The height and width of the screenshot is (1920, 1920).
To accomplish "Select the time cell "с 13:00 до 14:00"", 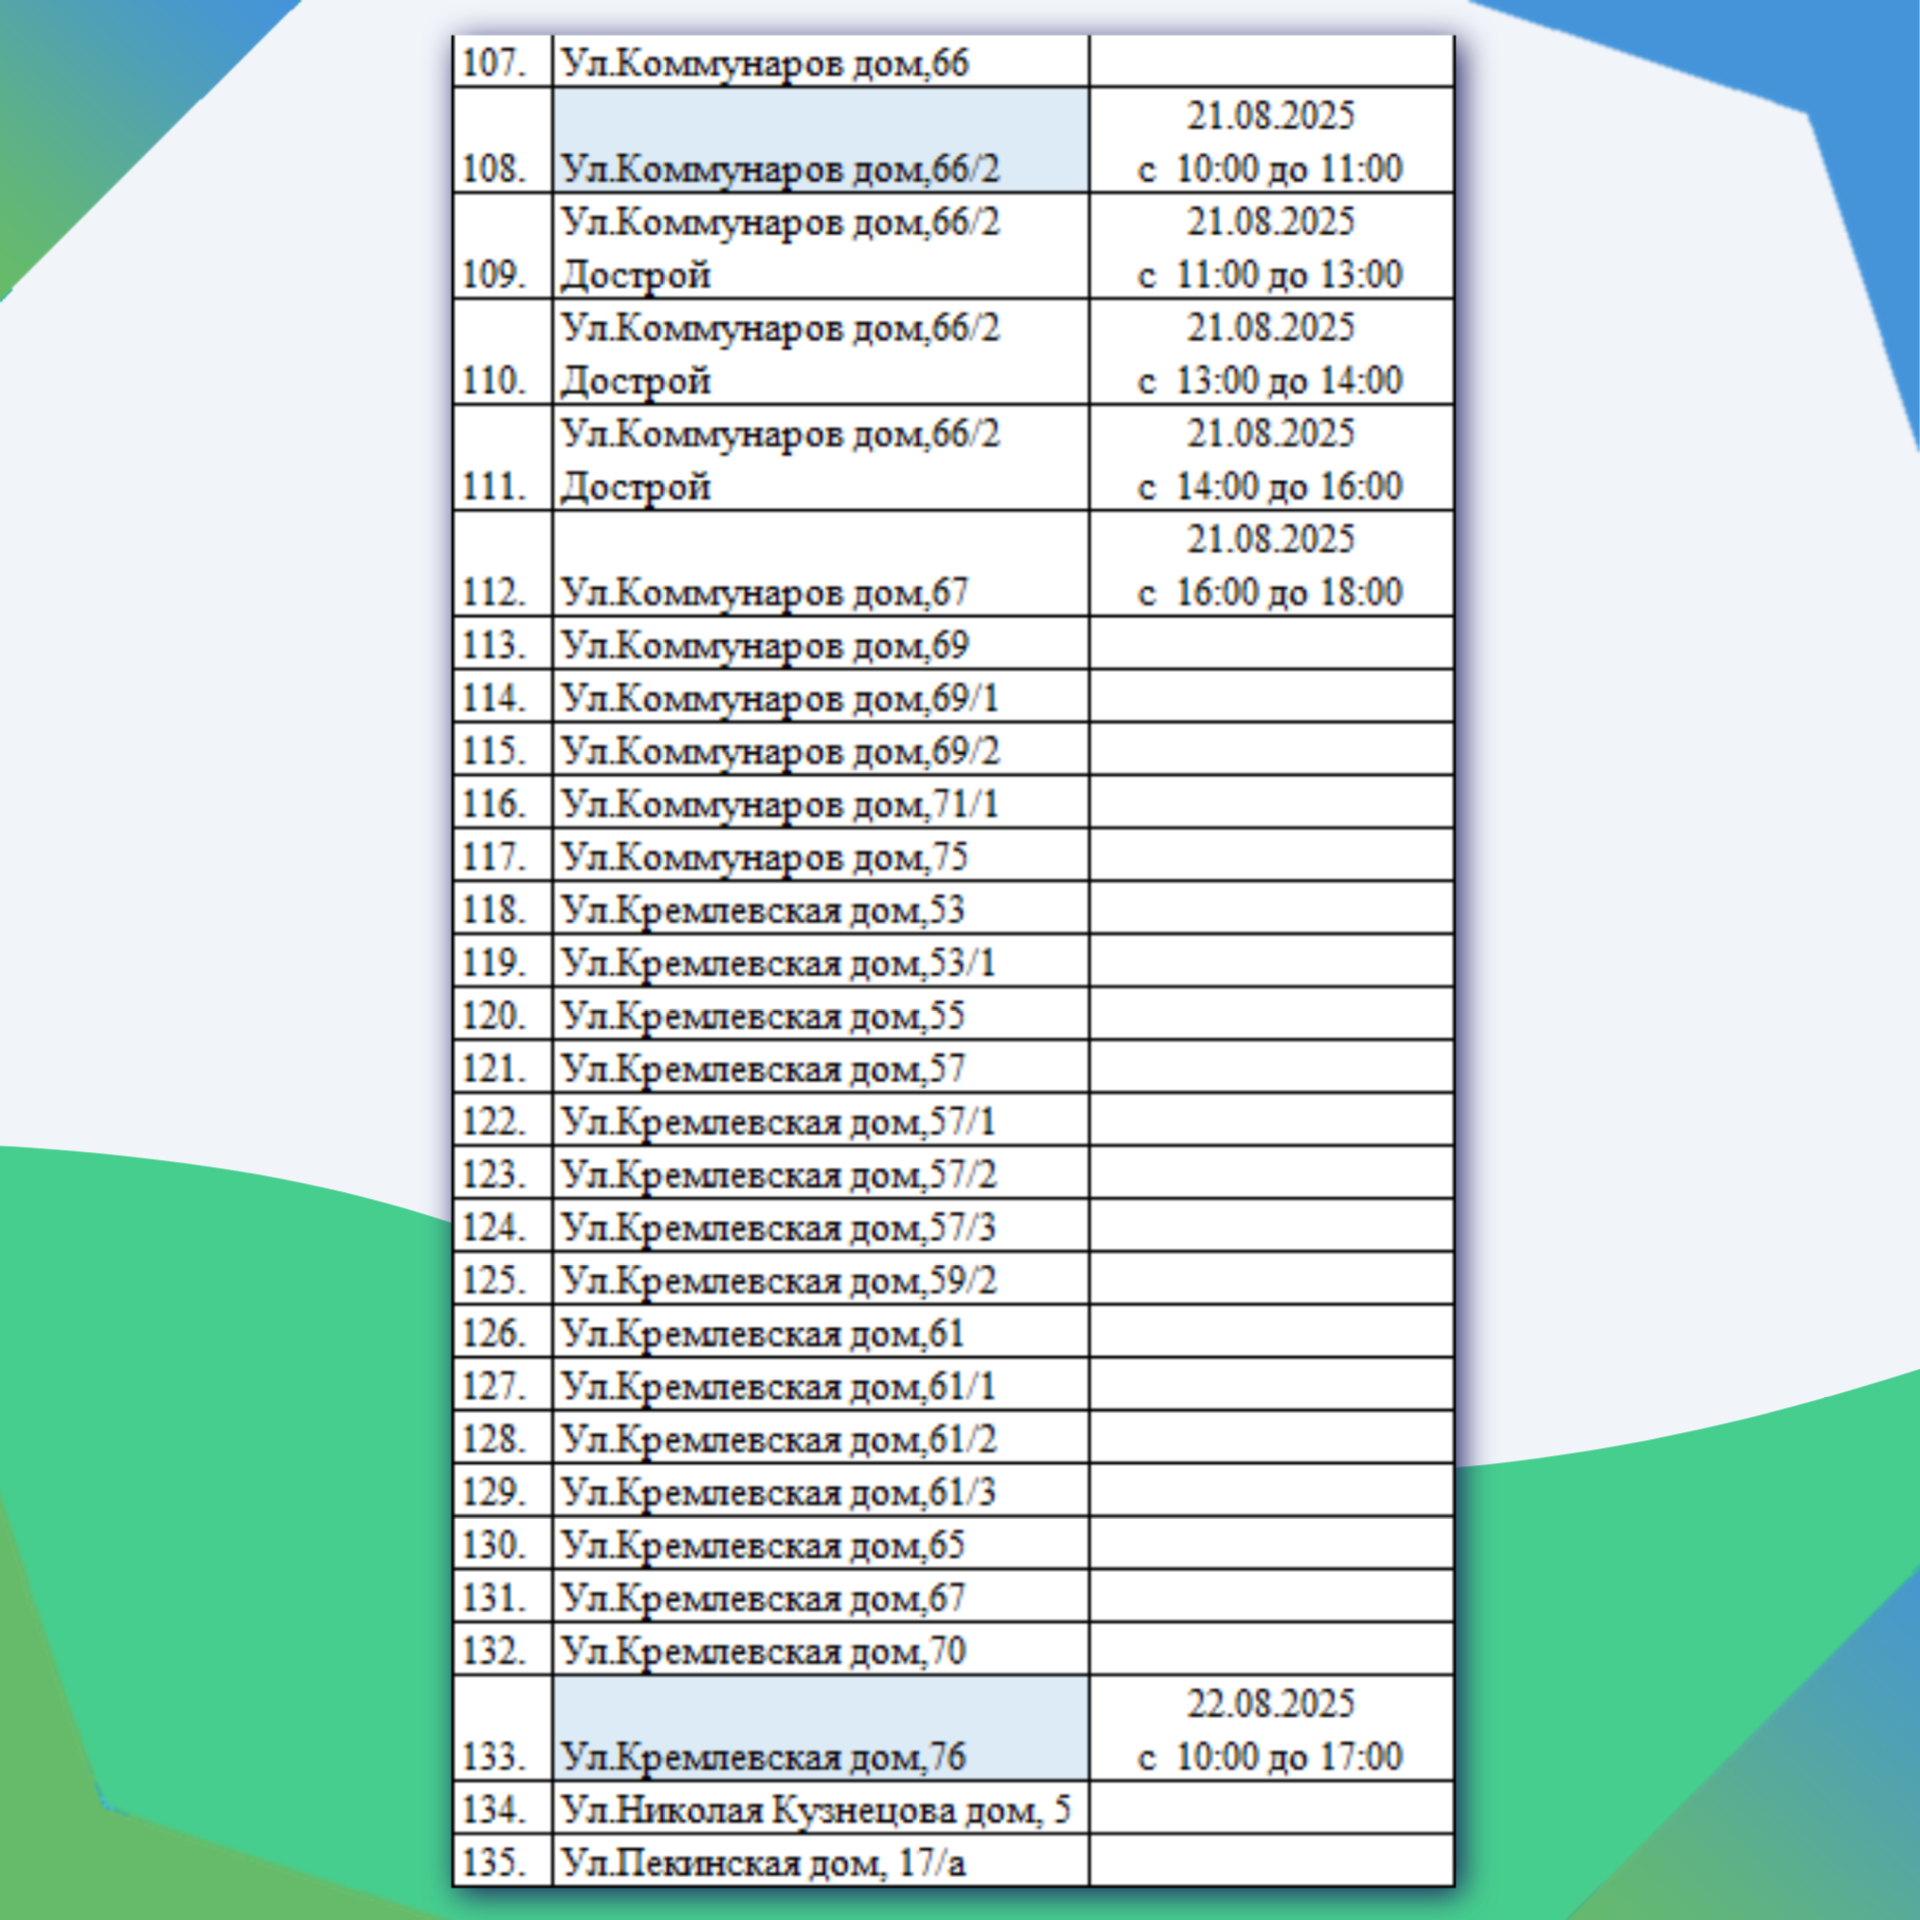I will tap(1271, 352).
